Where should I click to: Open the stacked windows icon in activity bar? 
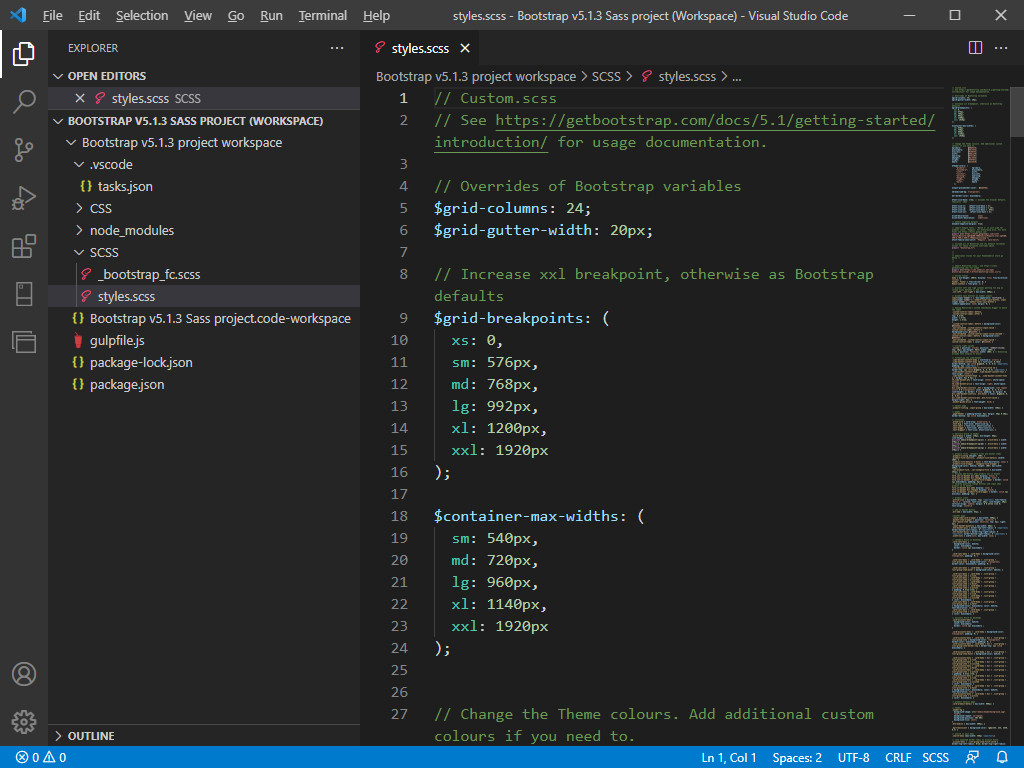(24, 342)
